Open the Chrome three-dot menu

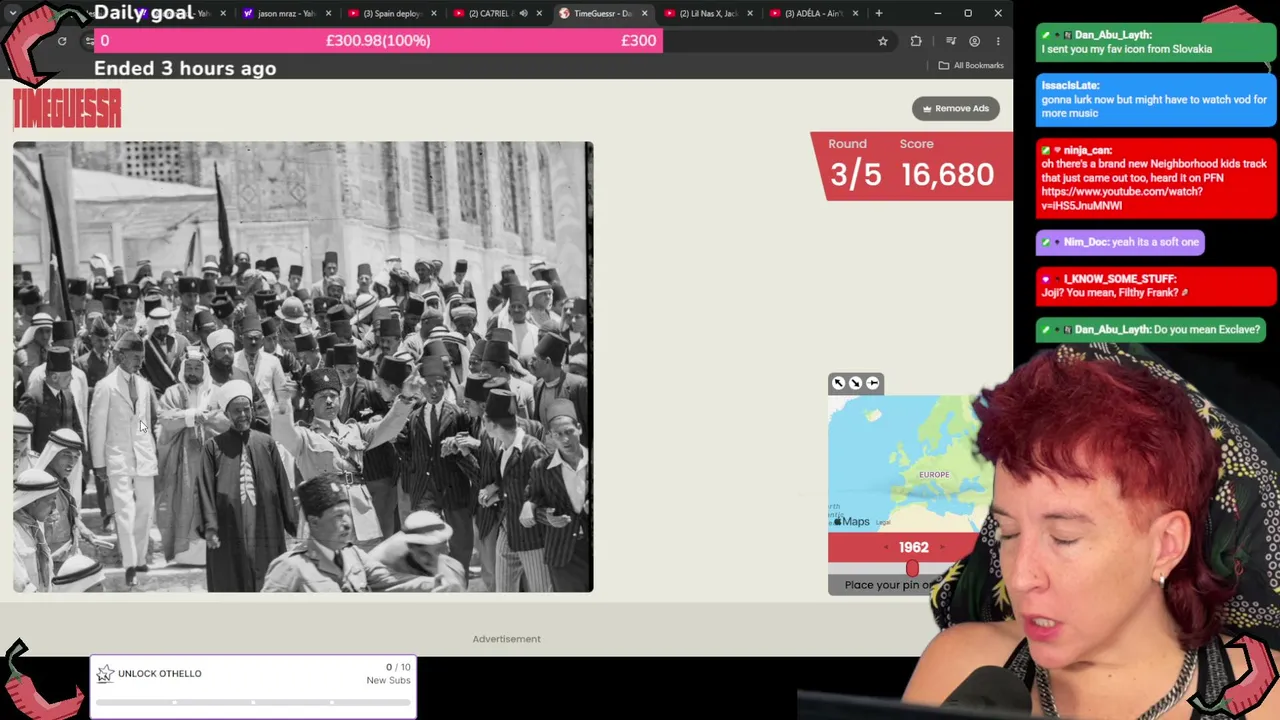[x=998, y=41]
